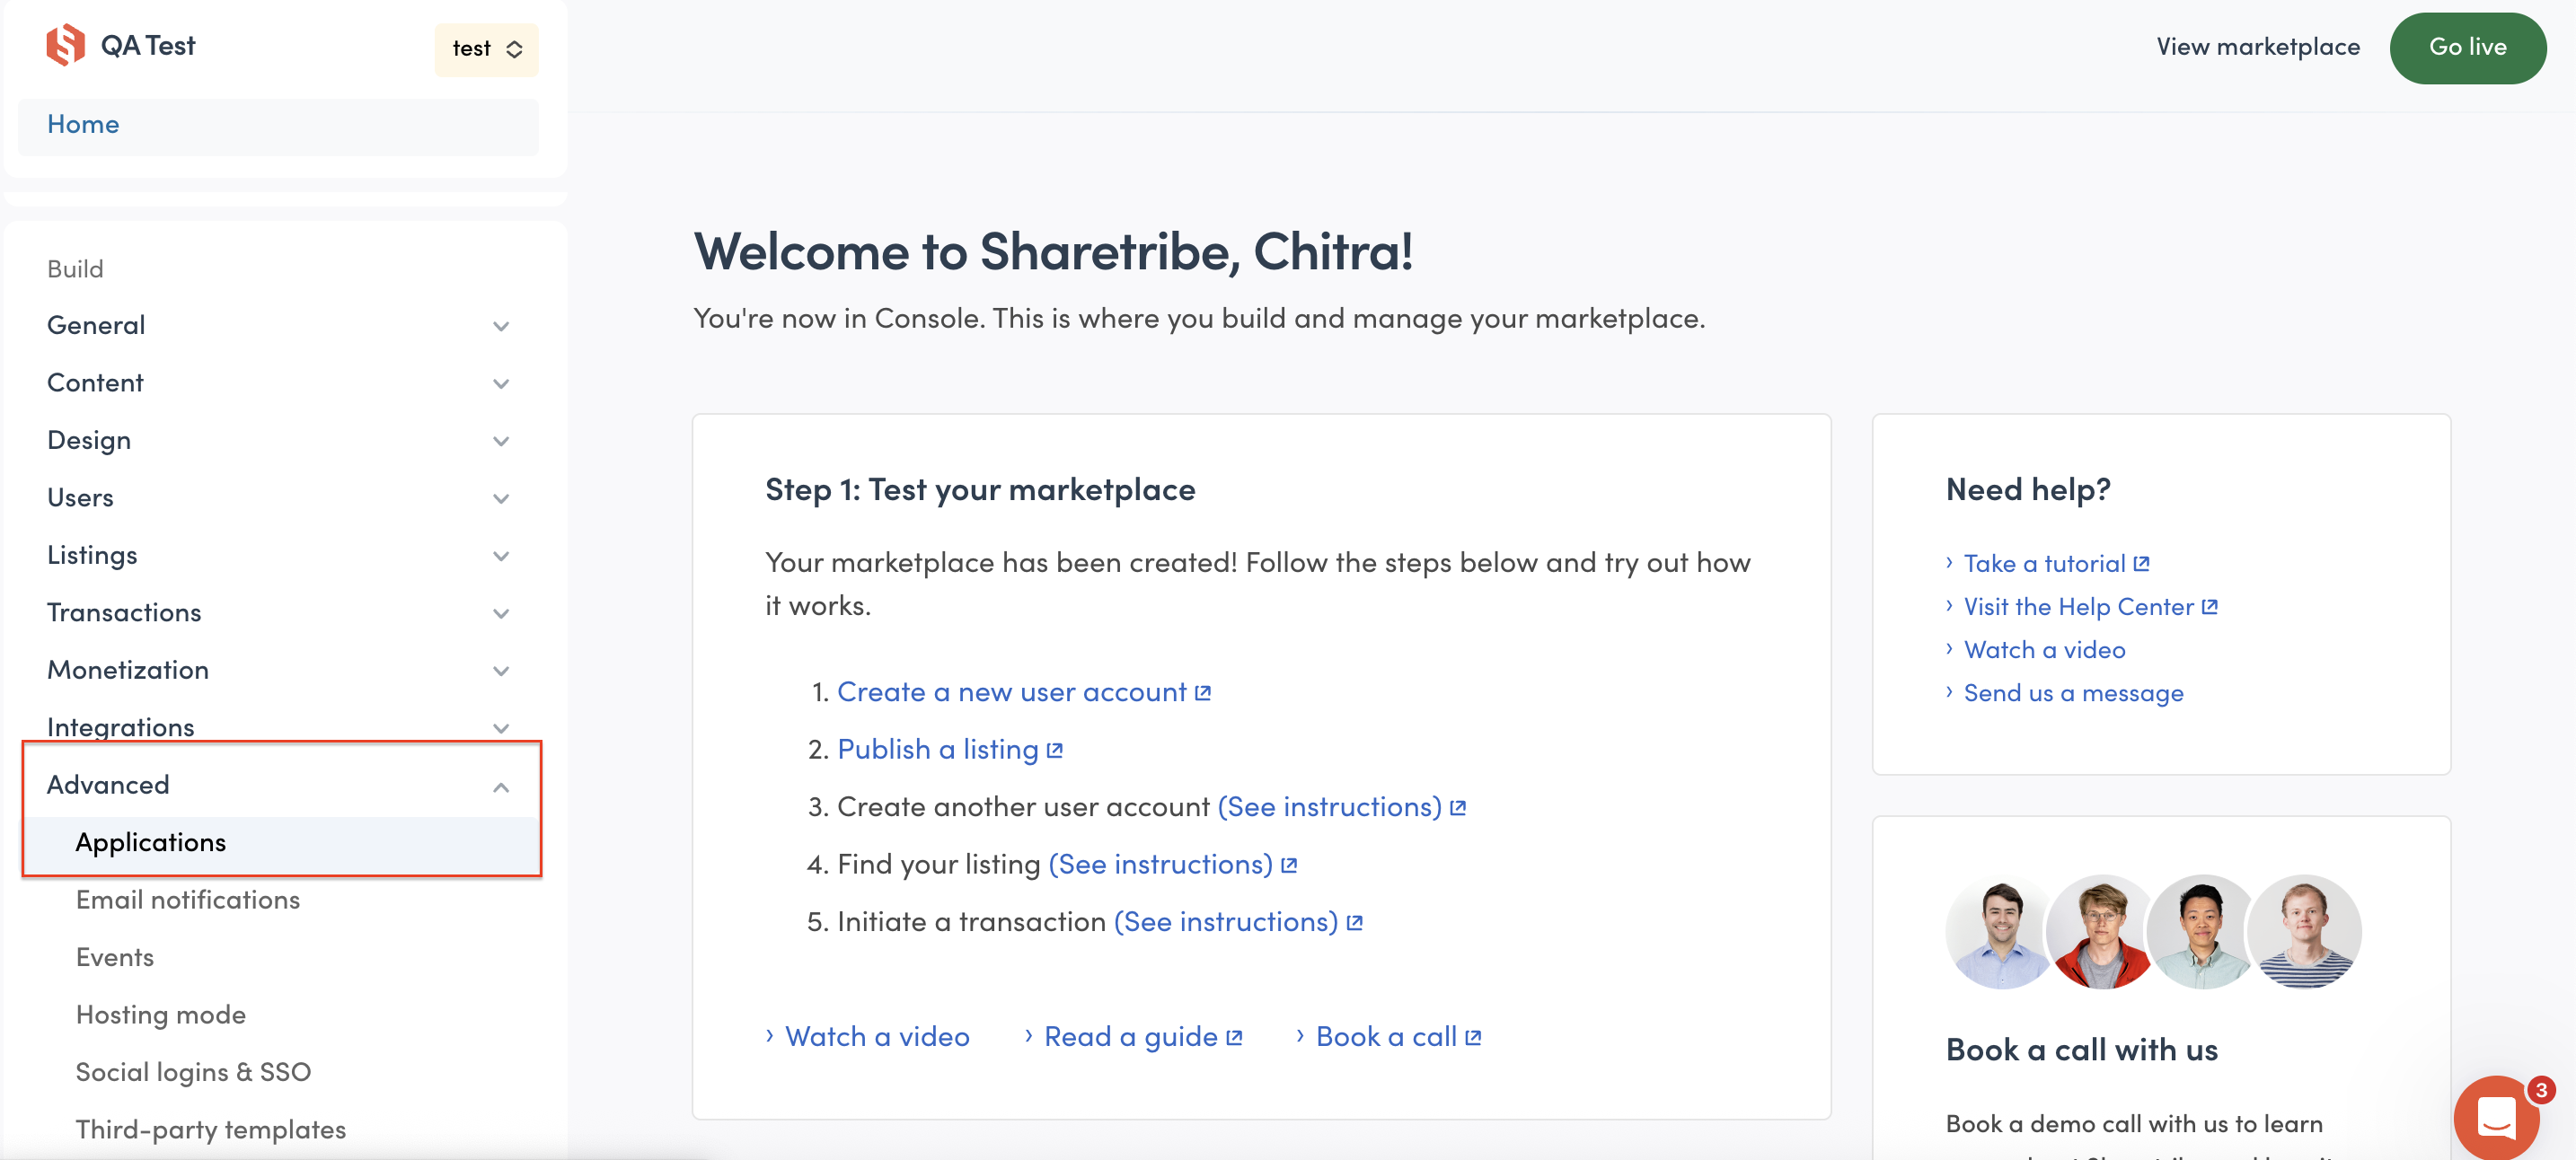Click external-link icon beside Read a guide
Screen dimensions: 2576x1160
pos(1234,1038)
